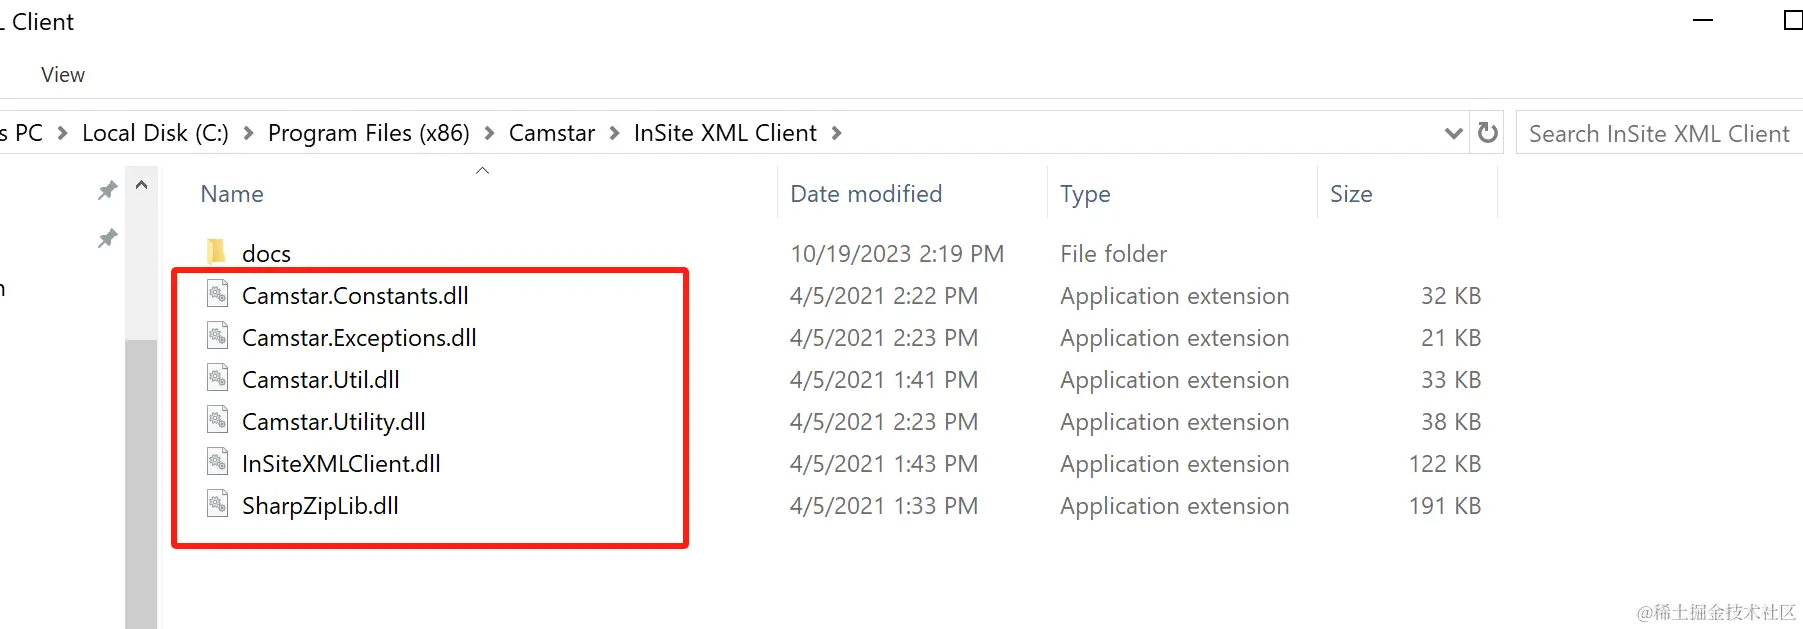Click the SharpZipLib.dll file icon

point(217,504)
